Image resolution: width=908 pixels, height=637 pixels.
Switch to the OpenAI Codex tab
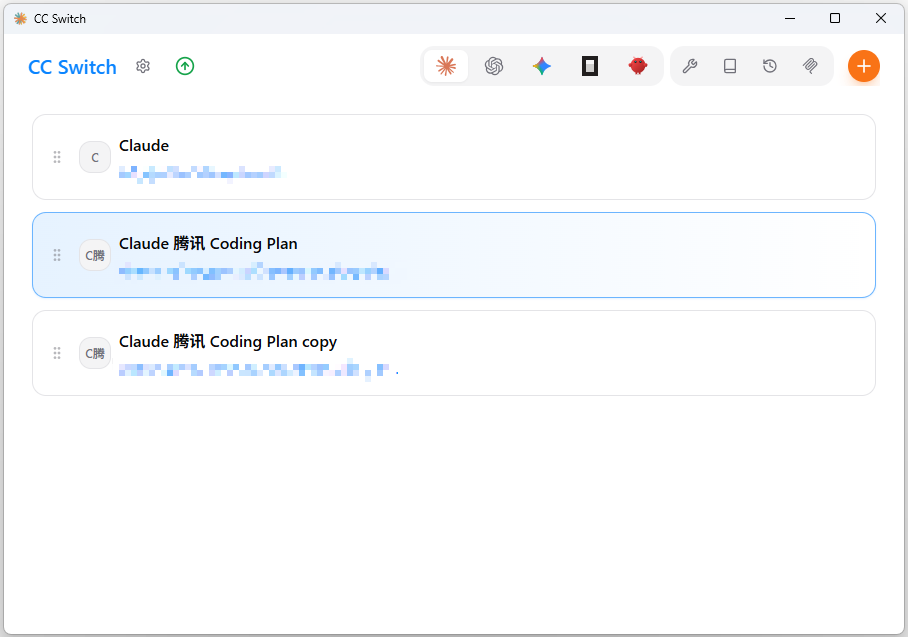494,66
